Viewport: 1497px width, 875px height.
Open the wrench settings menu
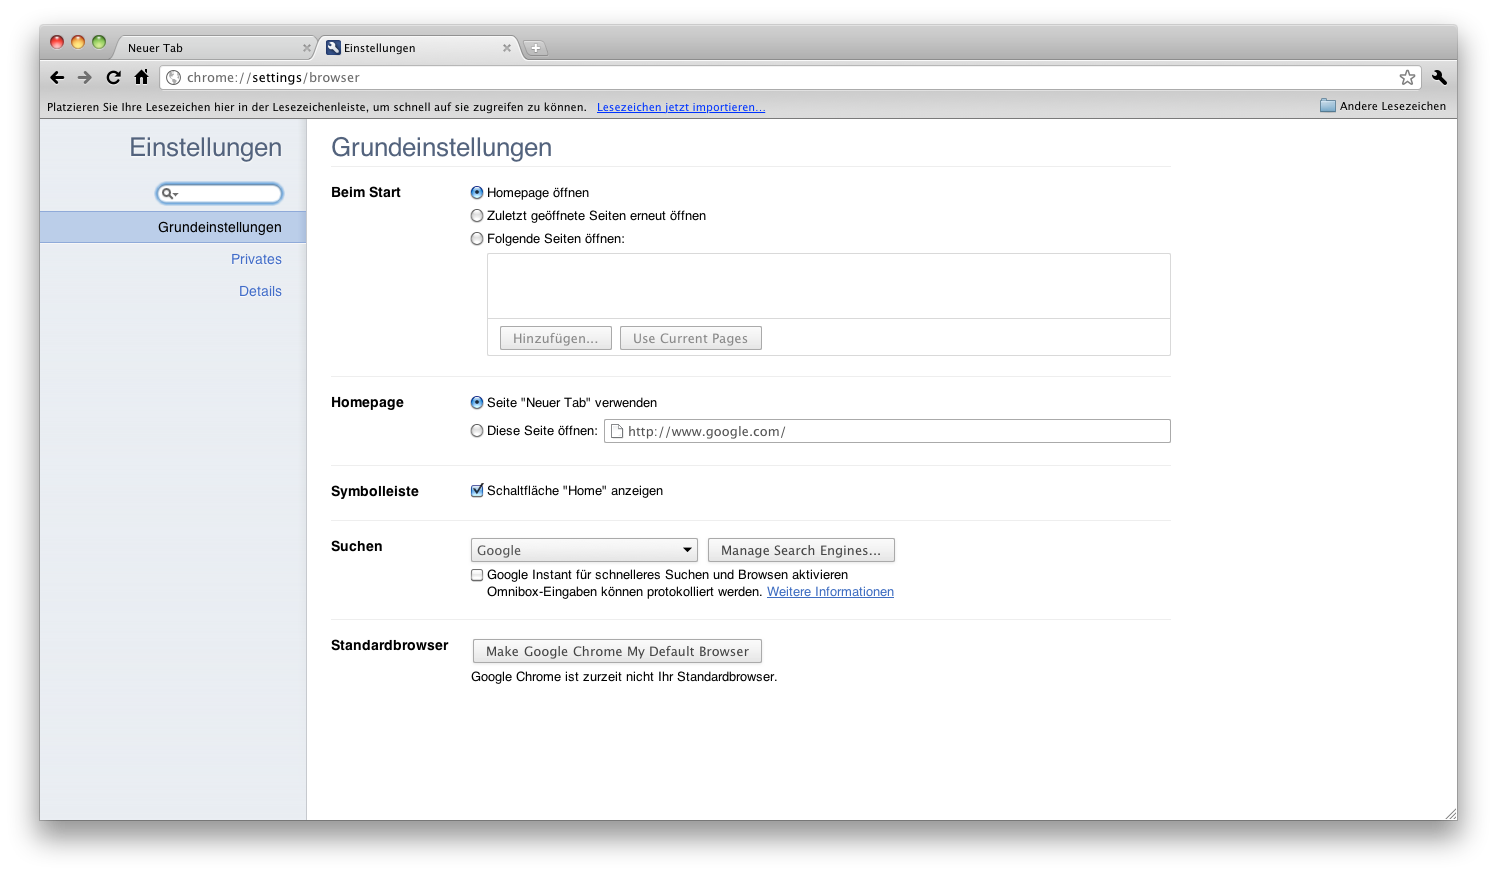[x=1439, y=77]
